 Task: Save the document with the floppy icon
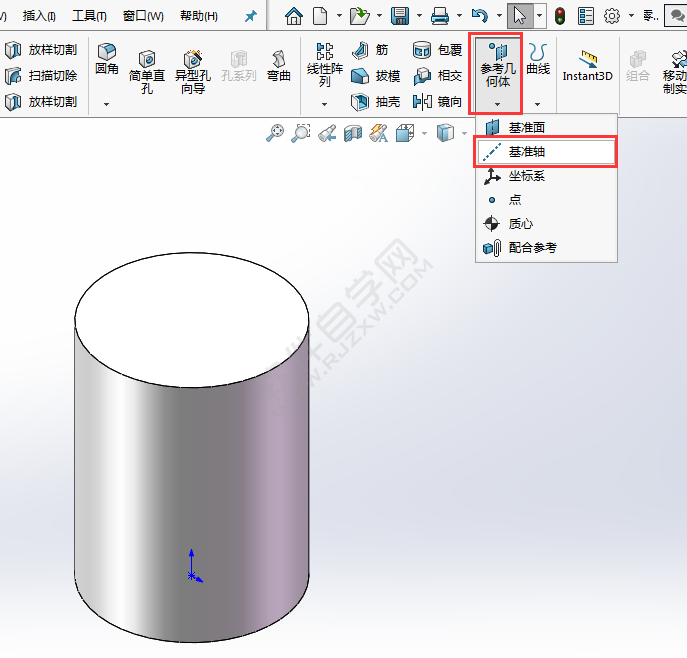click(x=400, y=16)
